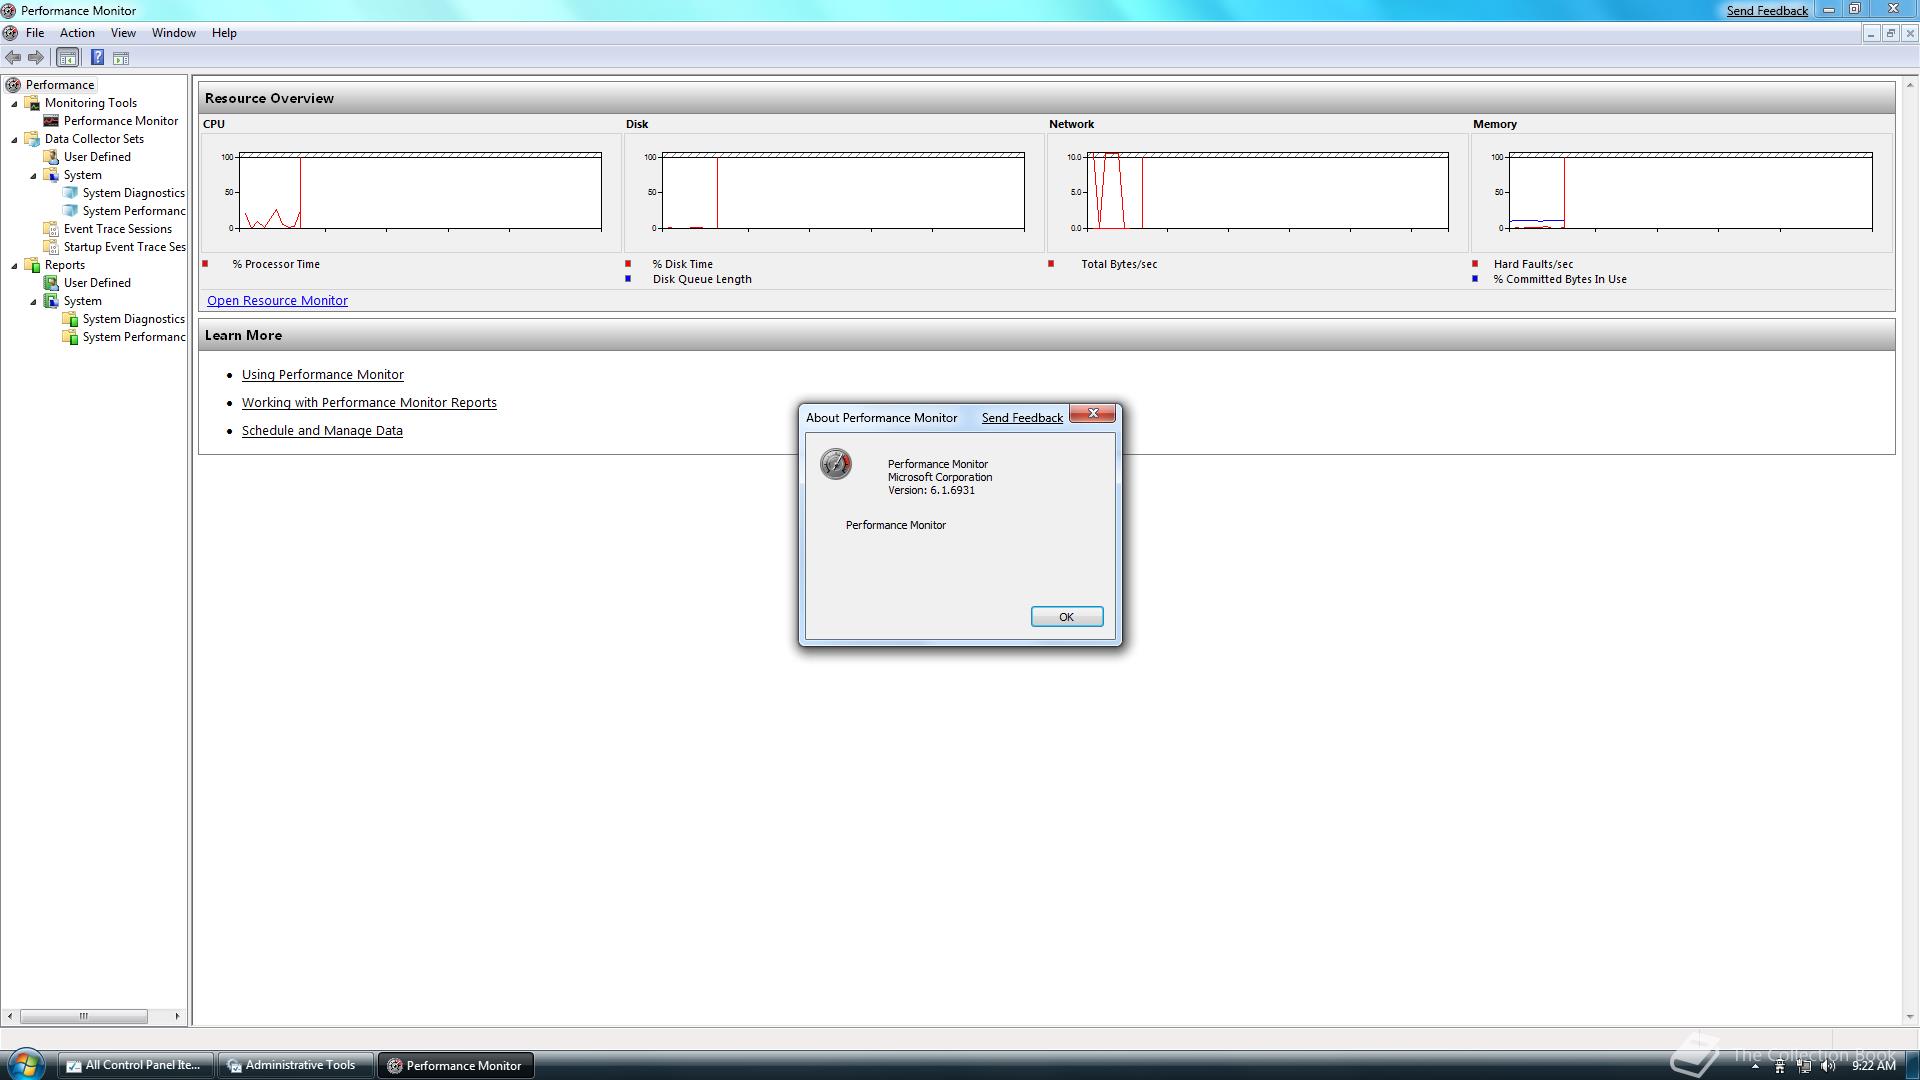Click System Performance collector set cube icon
Screen dimensions: 1920x1080
coord(70,211)
